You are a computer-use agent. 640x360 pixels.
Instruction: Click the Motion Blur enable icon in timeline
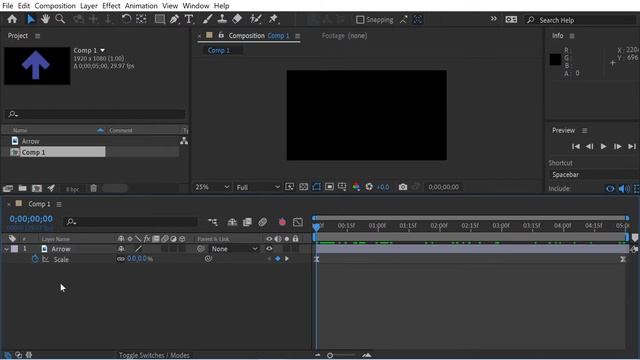click(262, 222)
